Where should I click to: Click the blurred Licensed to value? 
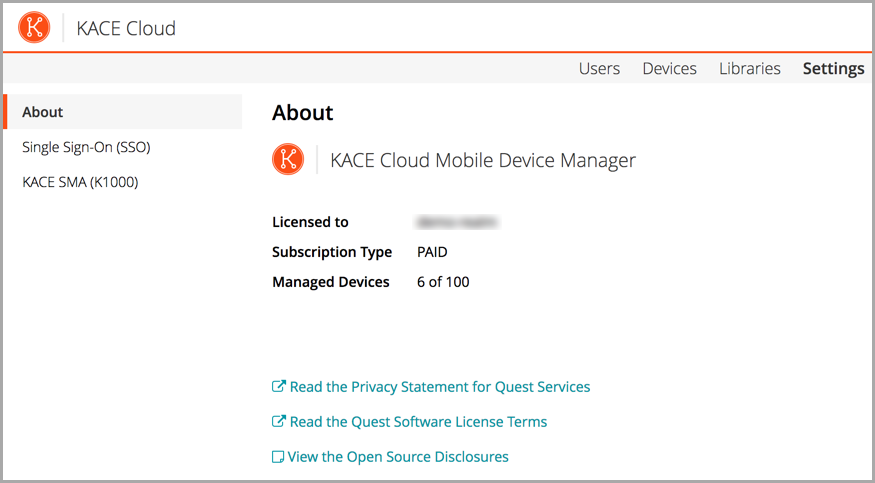(x=458, y=222)
